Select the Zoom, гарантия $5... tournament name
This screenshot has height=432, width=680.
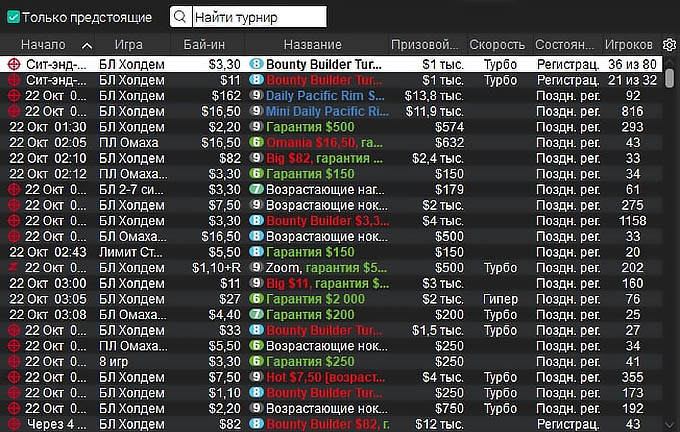coord(324,268)
